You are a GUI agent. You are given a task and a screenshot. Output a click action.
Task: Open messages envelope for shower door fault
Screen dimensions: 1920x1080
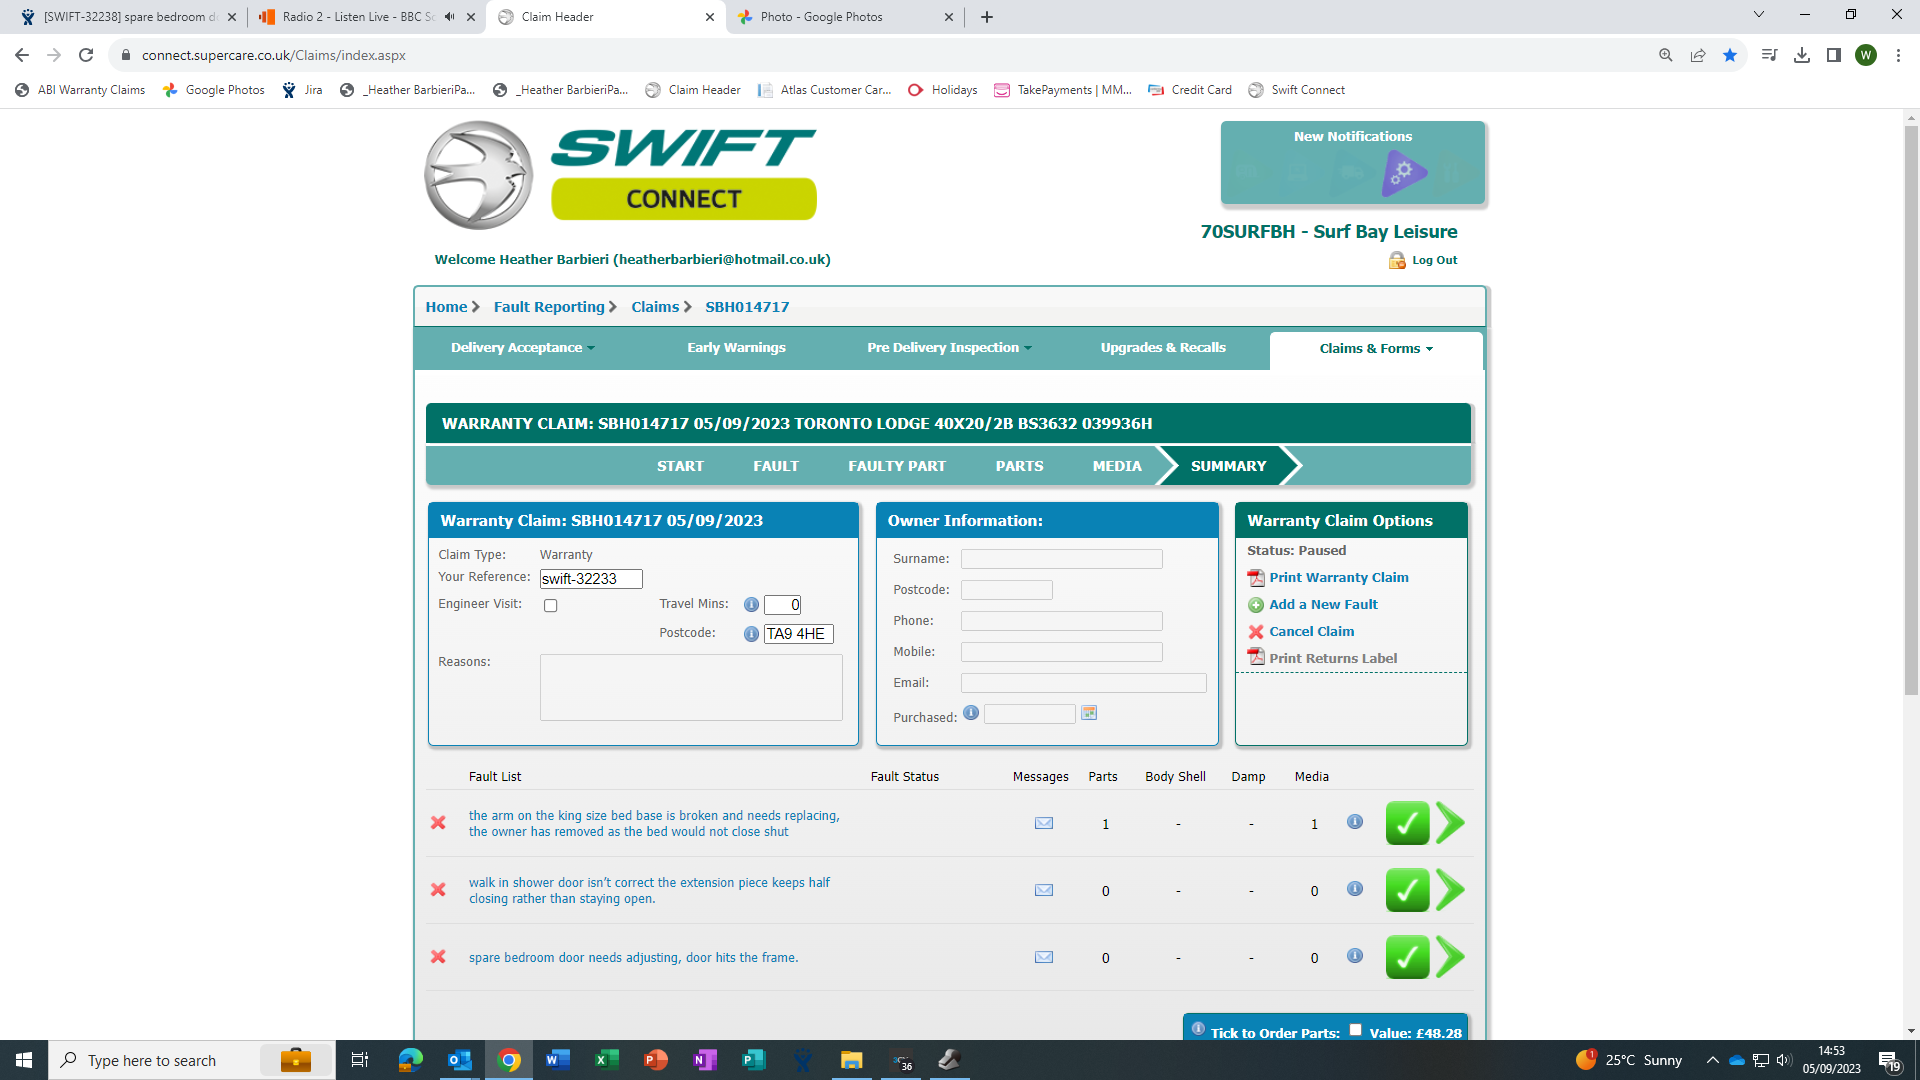1043,890
